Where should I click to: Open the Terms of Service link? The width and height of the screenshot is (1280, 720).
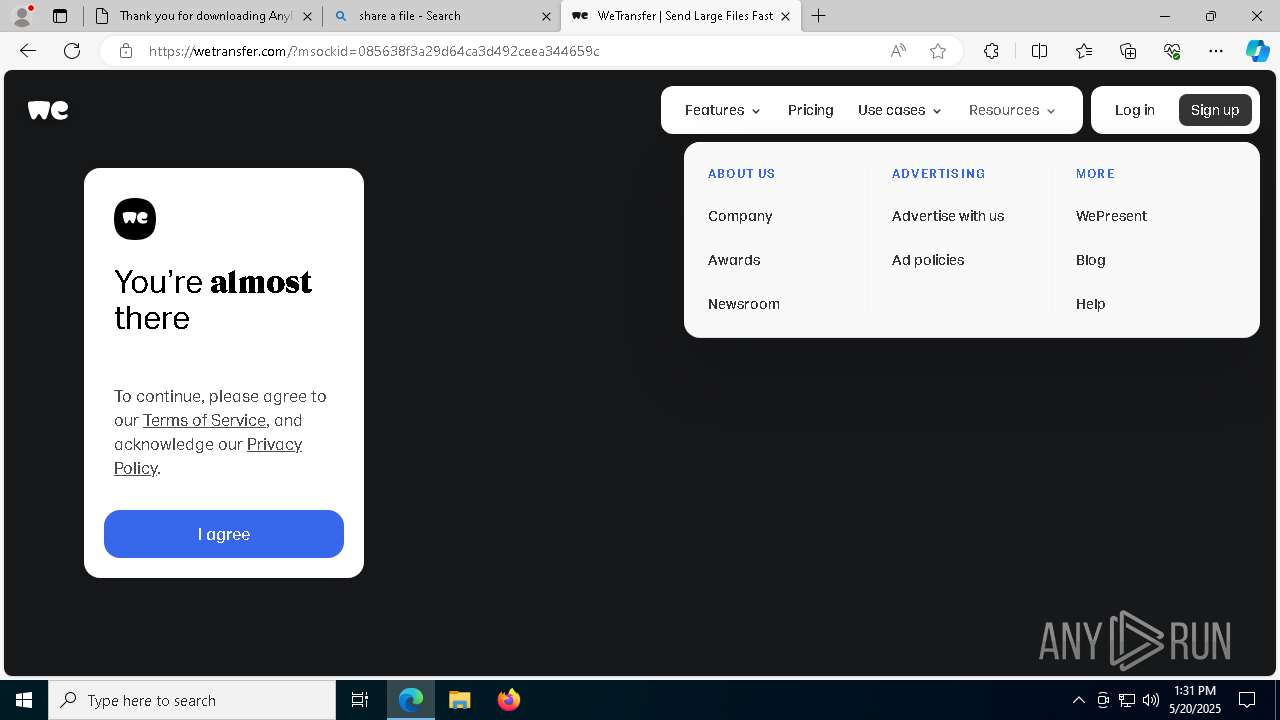pyautogui.click(x=204, y=420)
